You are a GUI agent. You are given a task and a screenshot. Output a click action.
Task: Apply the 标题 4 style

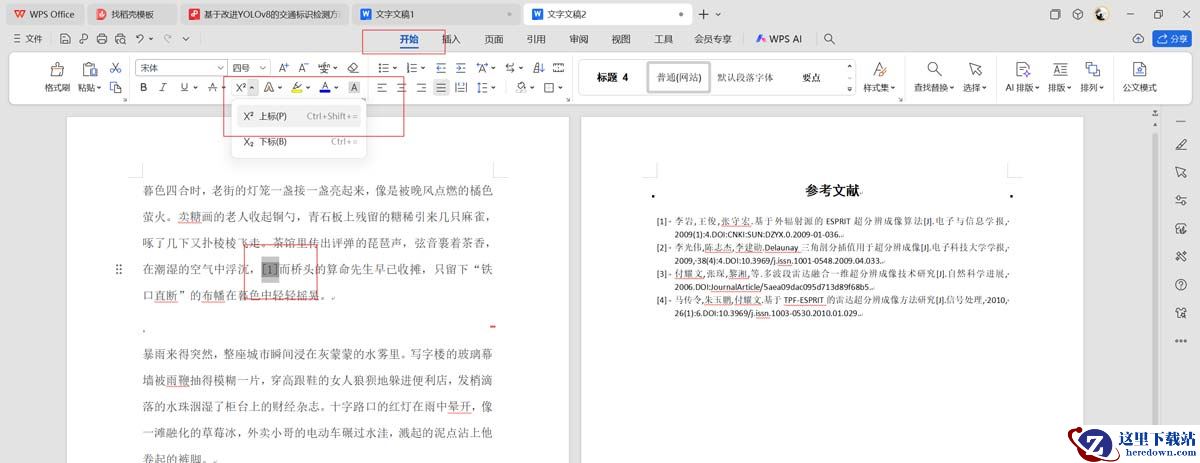click(613, 77)
